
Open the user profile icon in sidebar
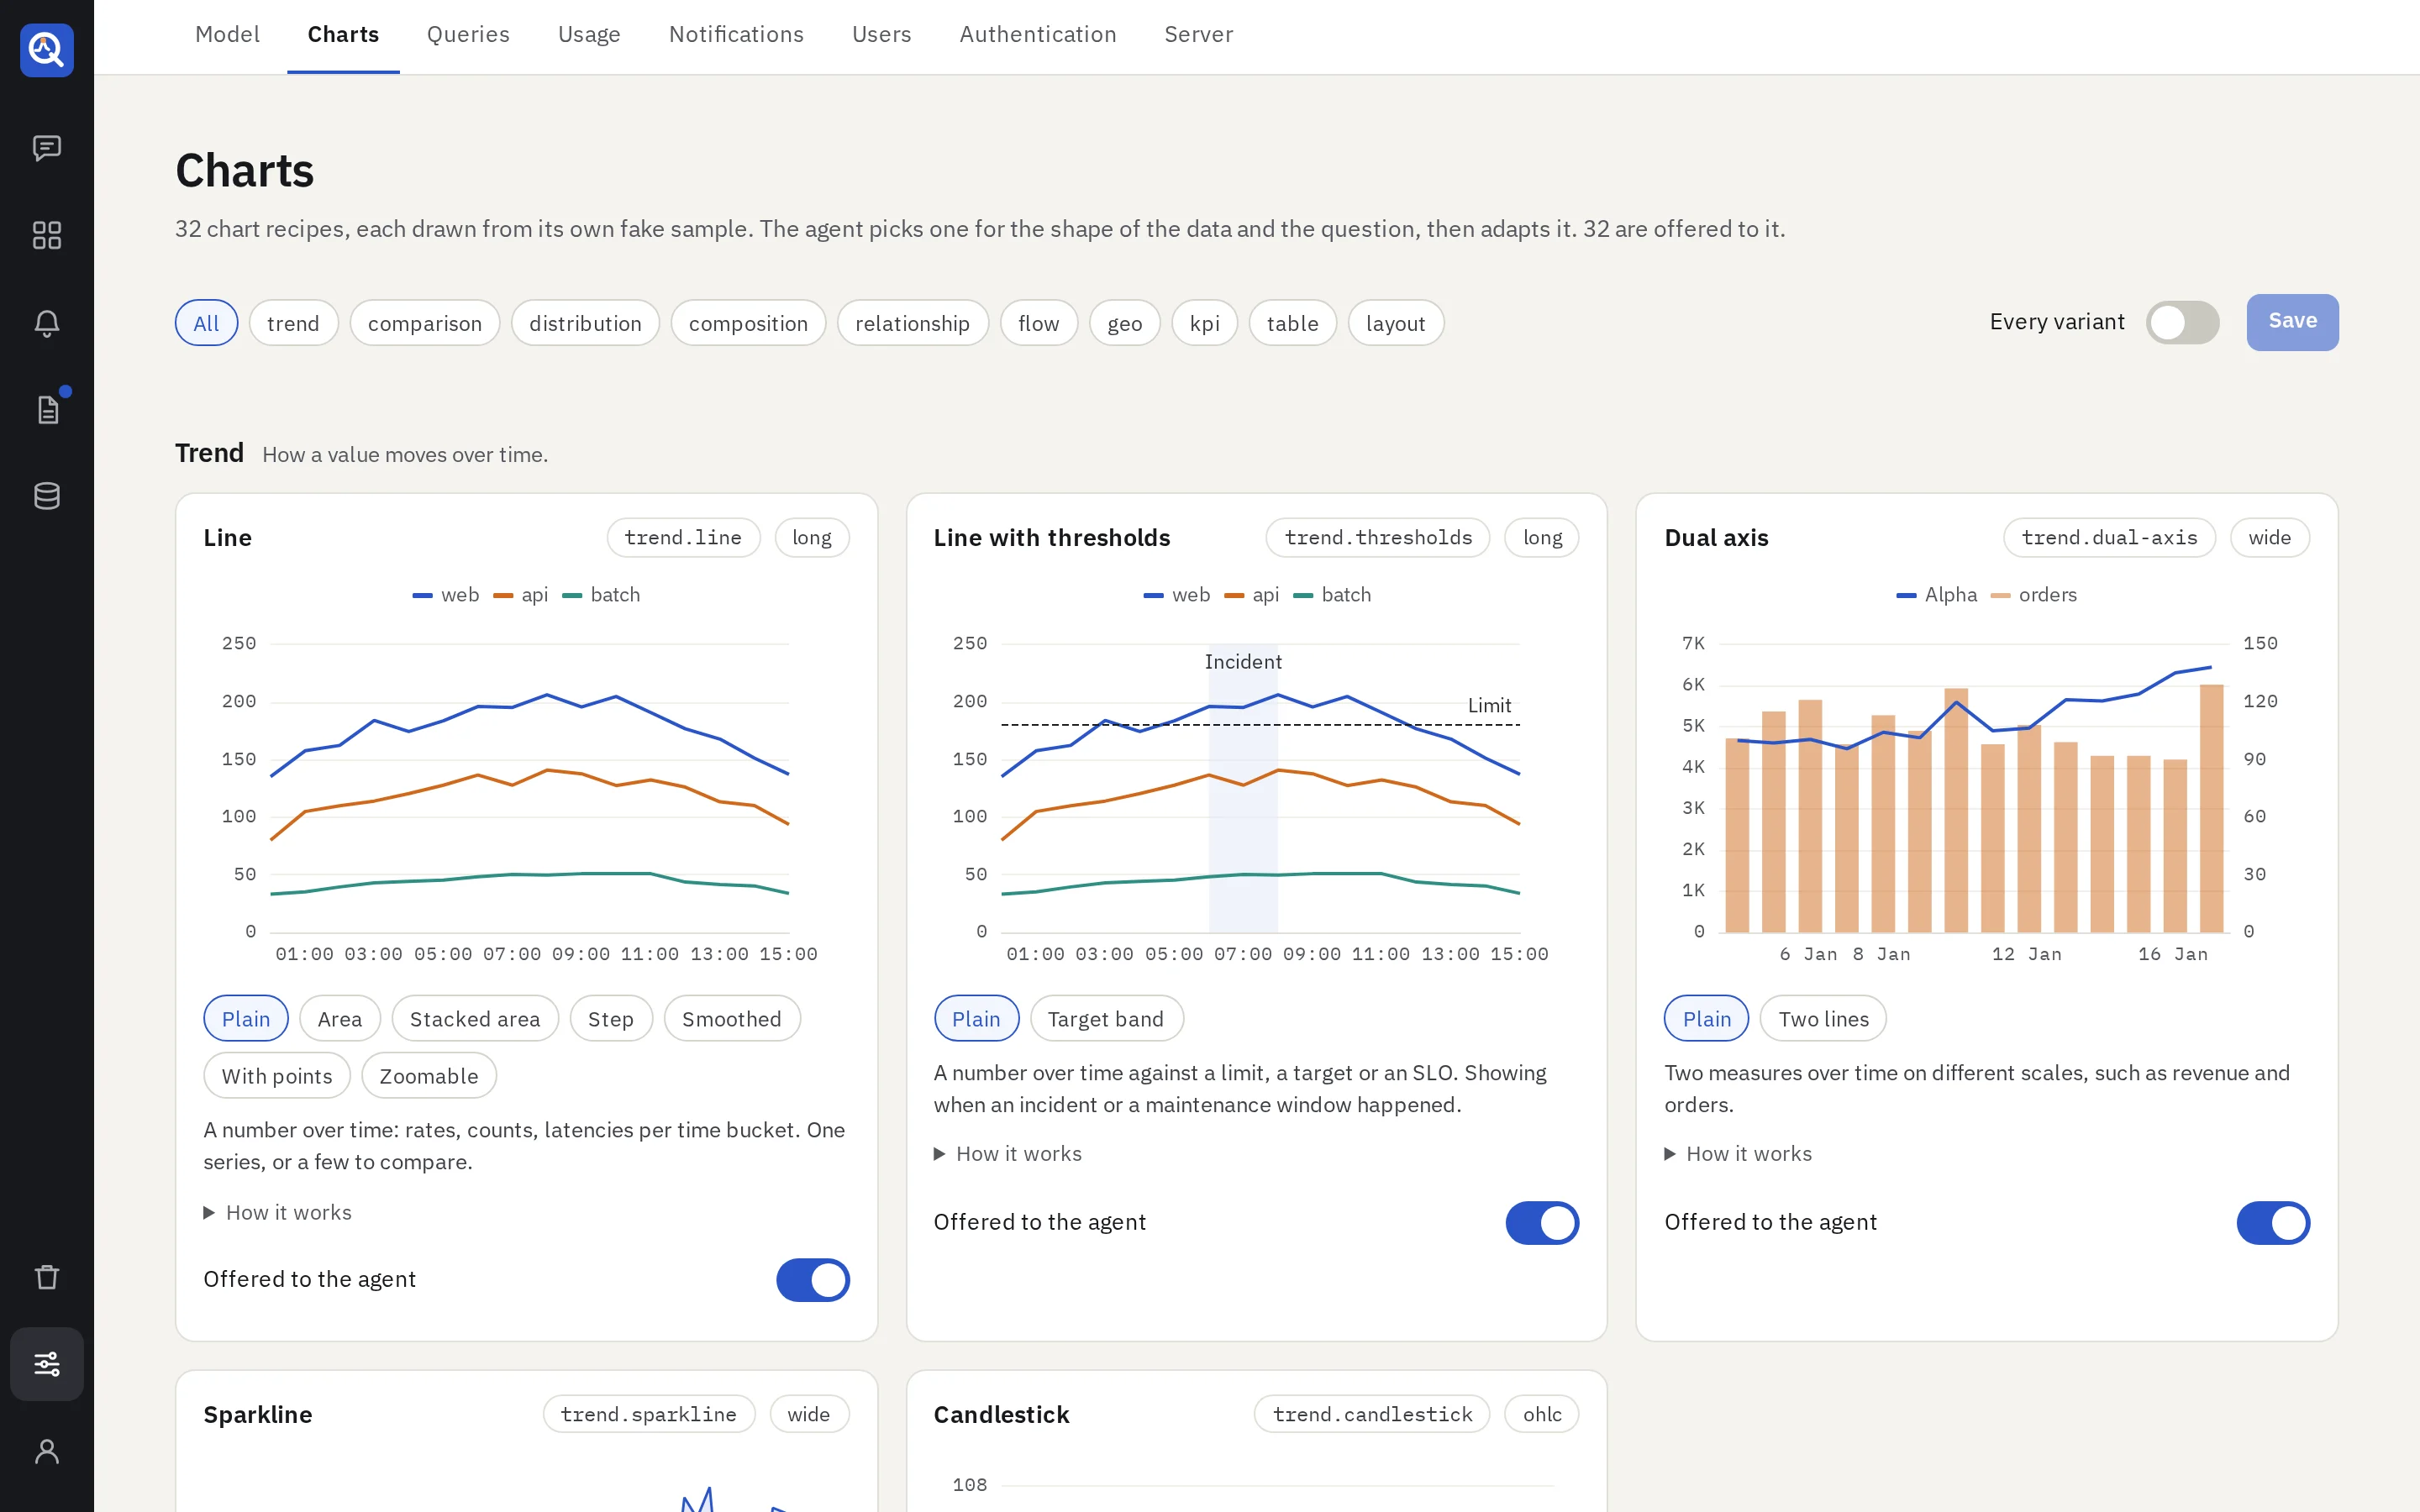(47, 1451)
